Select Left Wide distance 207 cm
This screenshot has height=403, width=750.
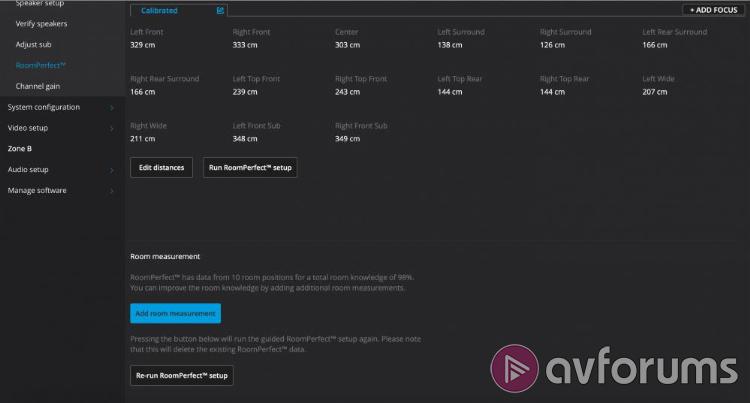point(655,92)
